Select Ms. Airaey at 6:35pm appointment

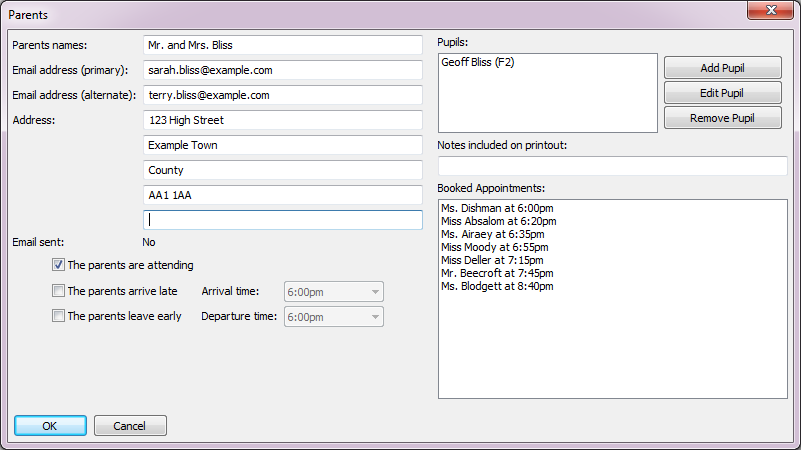492,234
